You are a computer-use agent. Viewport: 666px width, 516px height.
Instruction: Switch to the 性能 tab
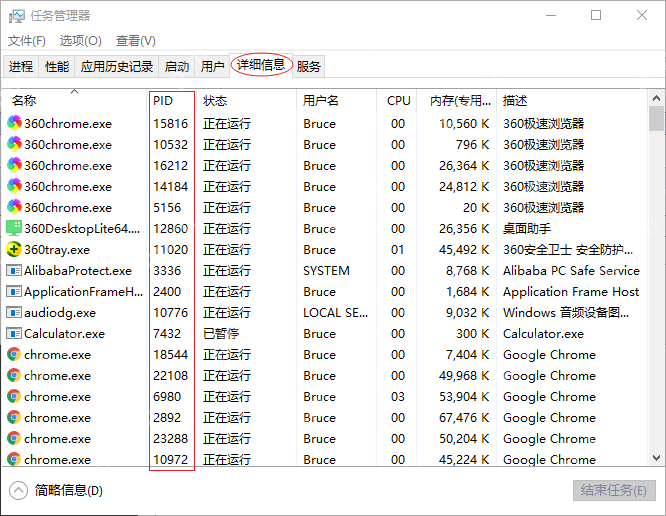[x=57, y=67]
